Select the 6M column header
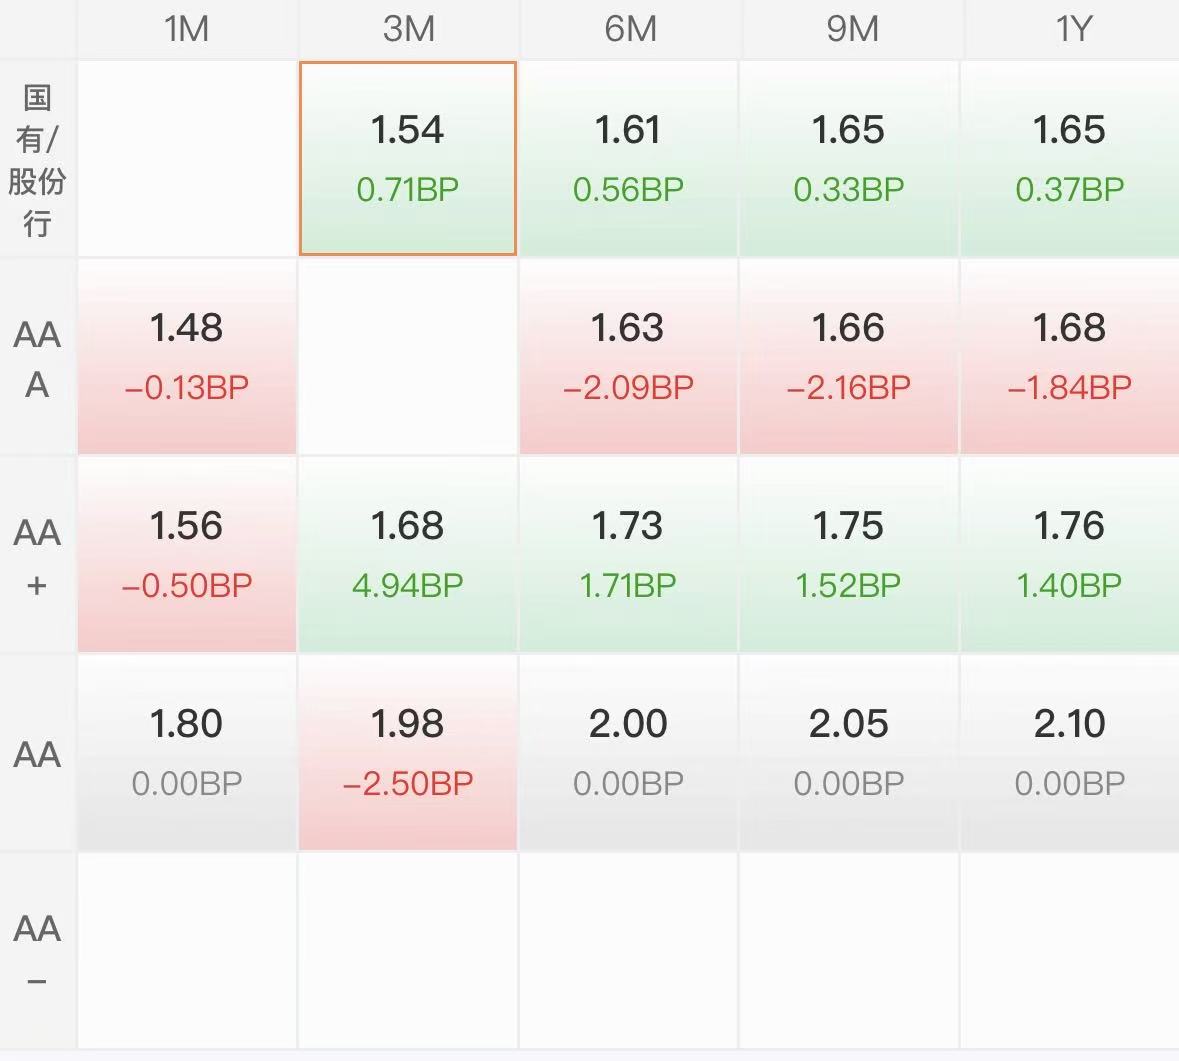This screenshot has width=1179, height=1061. (629, 29)
